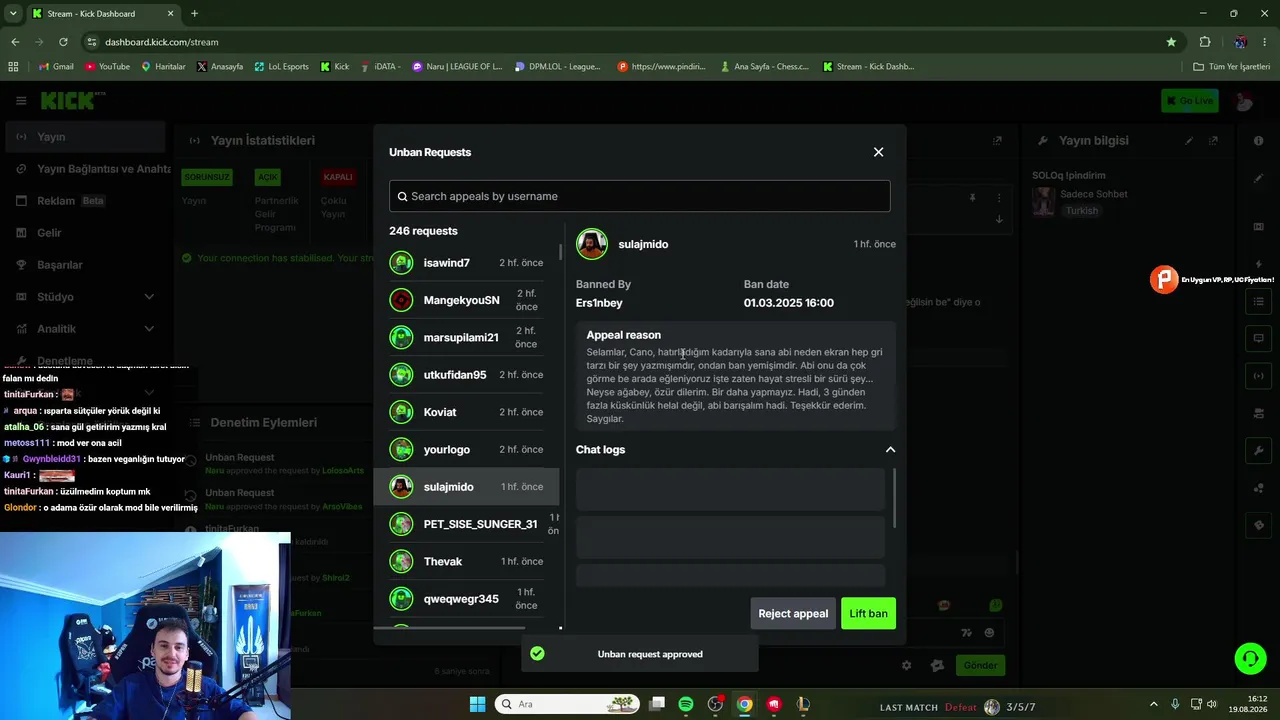This screenshot has width=1280, height=720.
Task: Click the banning moderator name Ers1nbey
Action: [x=599, y=303]
